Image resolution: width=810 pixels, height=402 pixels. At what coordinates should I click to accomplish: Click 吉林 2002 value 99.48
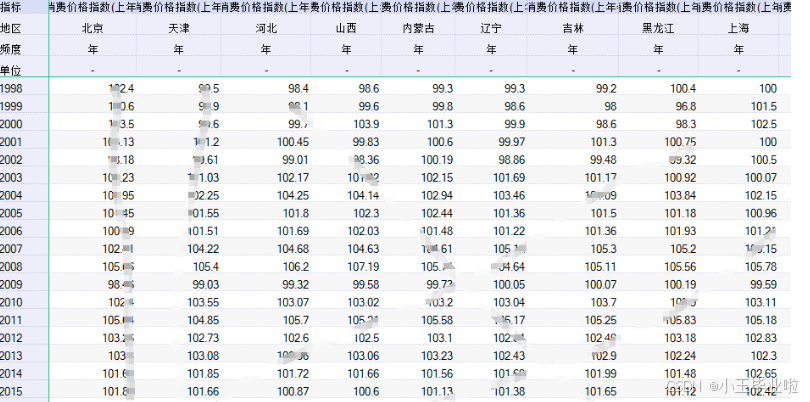point(603,160)
